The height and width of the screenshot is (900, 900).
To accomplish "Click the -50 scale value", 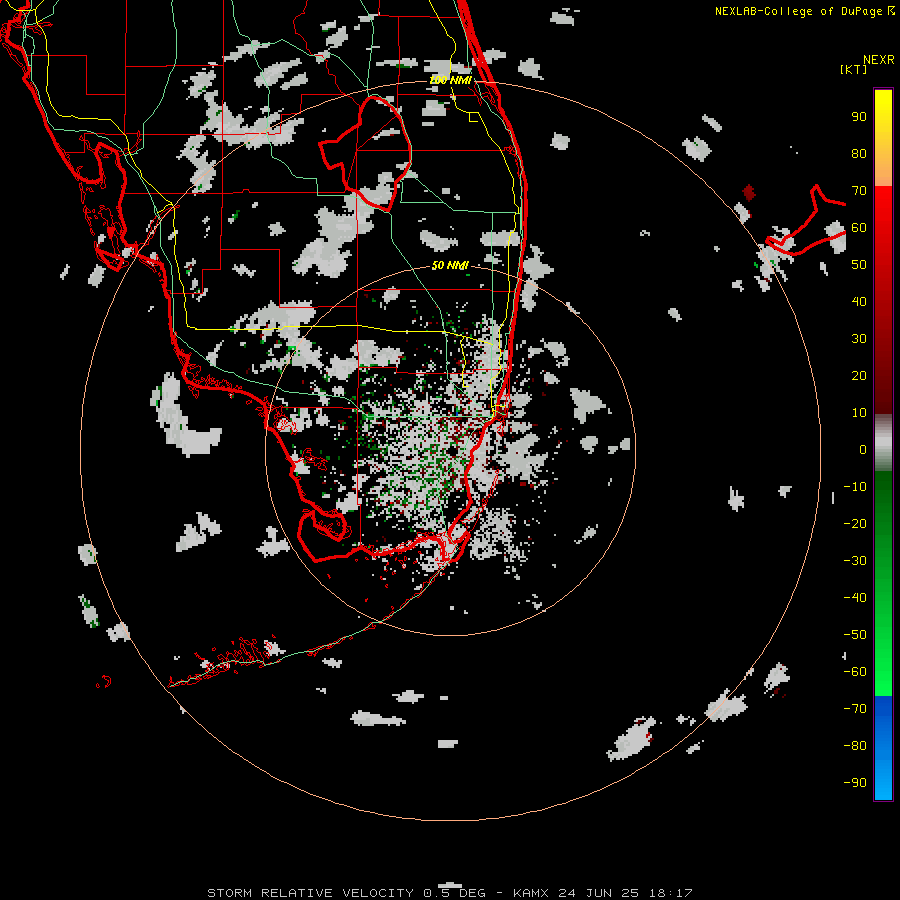I will (x=855, y=635).
